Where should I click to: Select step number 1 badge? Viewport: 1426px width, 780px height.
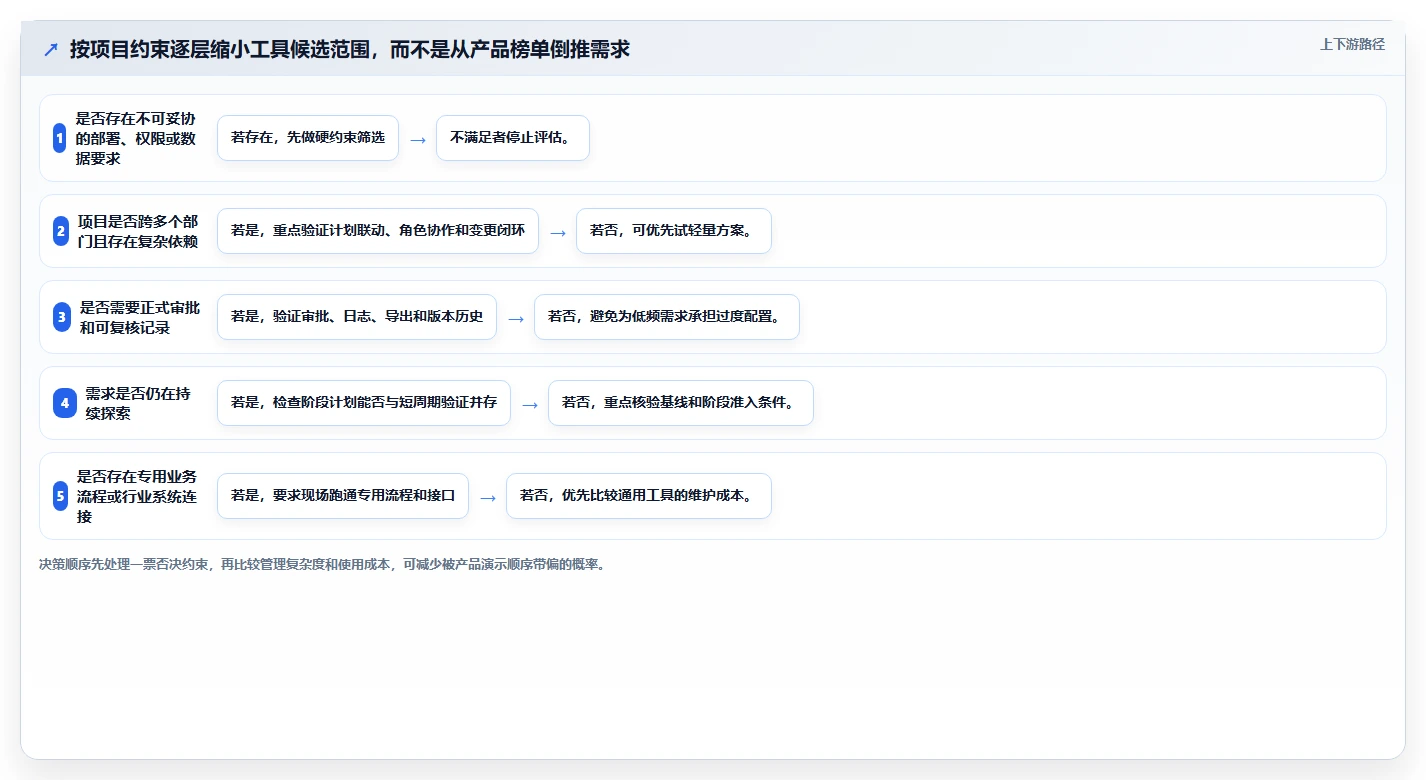point(60,138)
